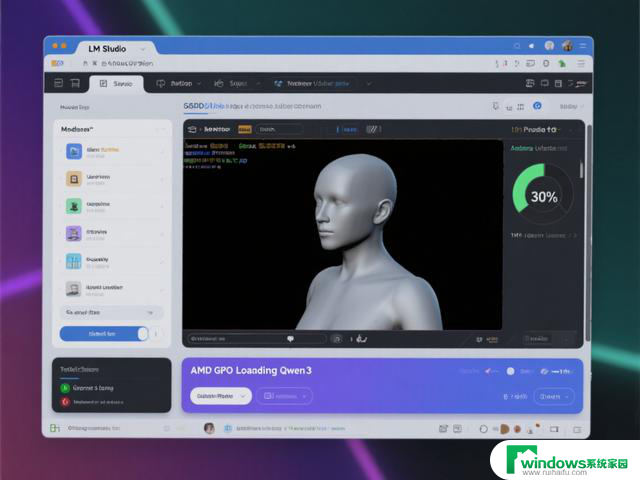Click the grid columns icon above the viewer
The width and height of the screenshot is (640, 480).
point(520,107)
